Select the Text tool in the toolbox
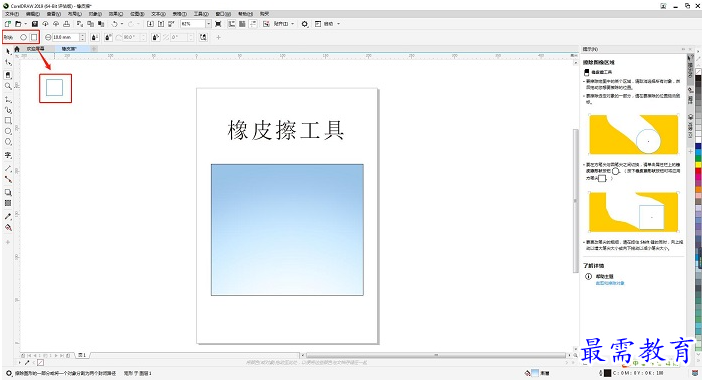 pyautogui.click(x=8, y=155)
